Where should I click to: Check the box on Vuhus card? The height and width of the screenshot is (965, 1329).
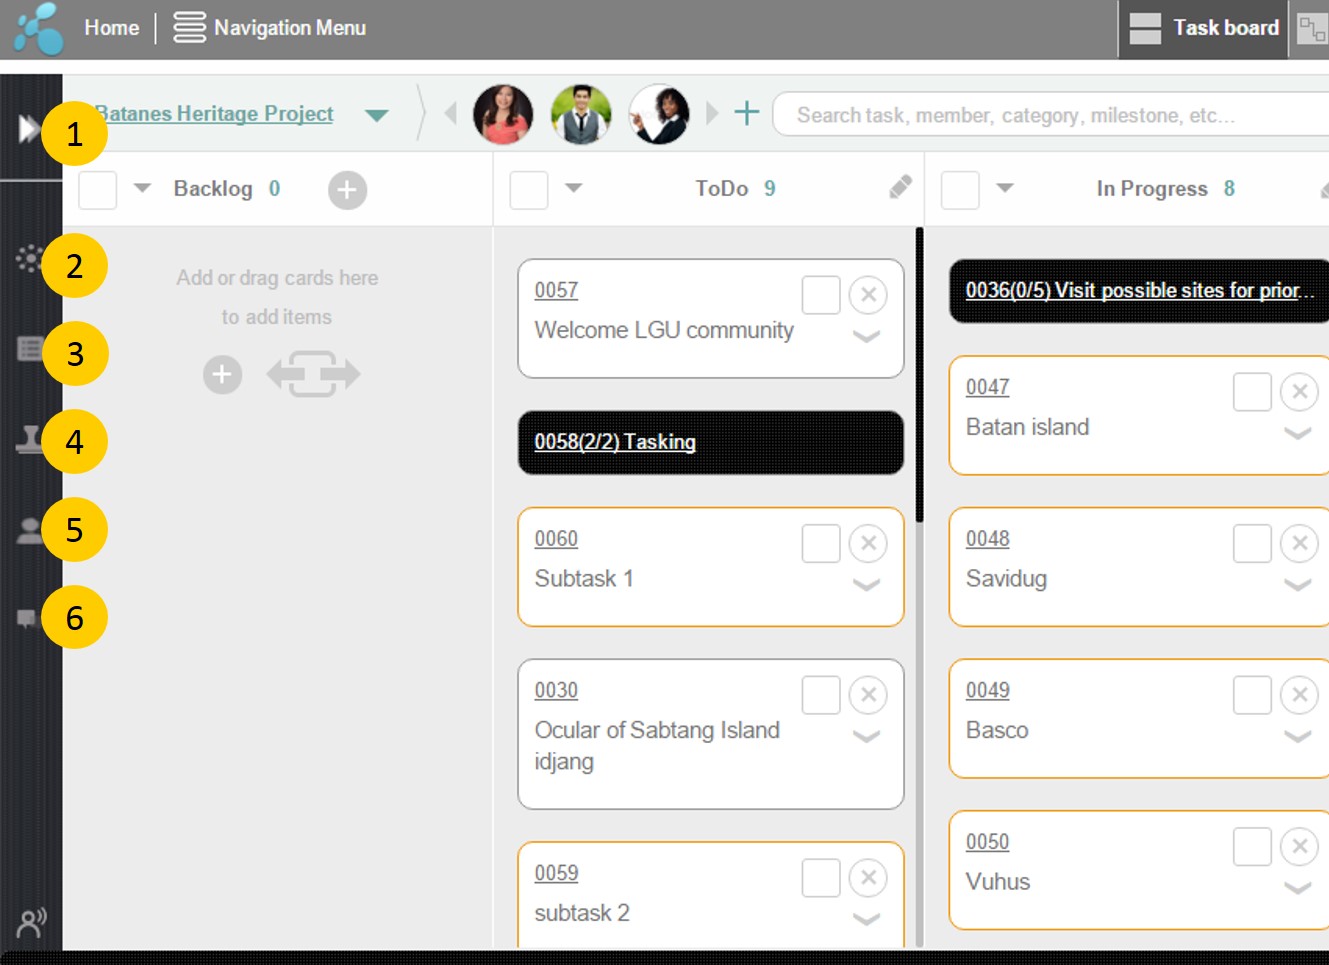[1252, 847]
